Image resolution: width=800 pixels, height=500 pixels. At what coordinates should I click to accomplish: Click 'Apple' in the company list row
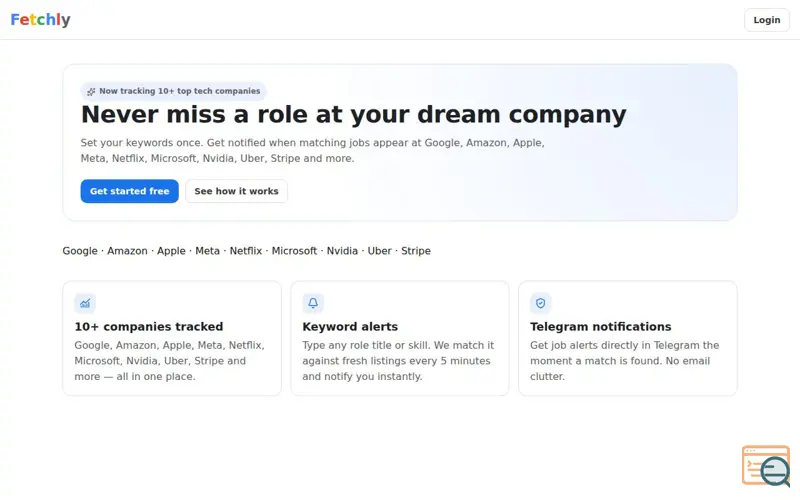click(x=171, y=251)
